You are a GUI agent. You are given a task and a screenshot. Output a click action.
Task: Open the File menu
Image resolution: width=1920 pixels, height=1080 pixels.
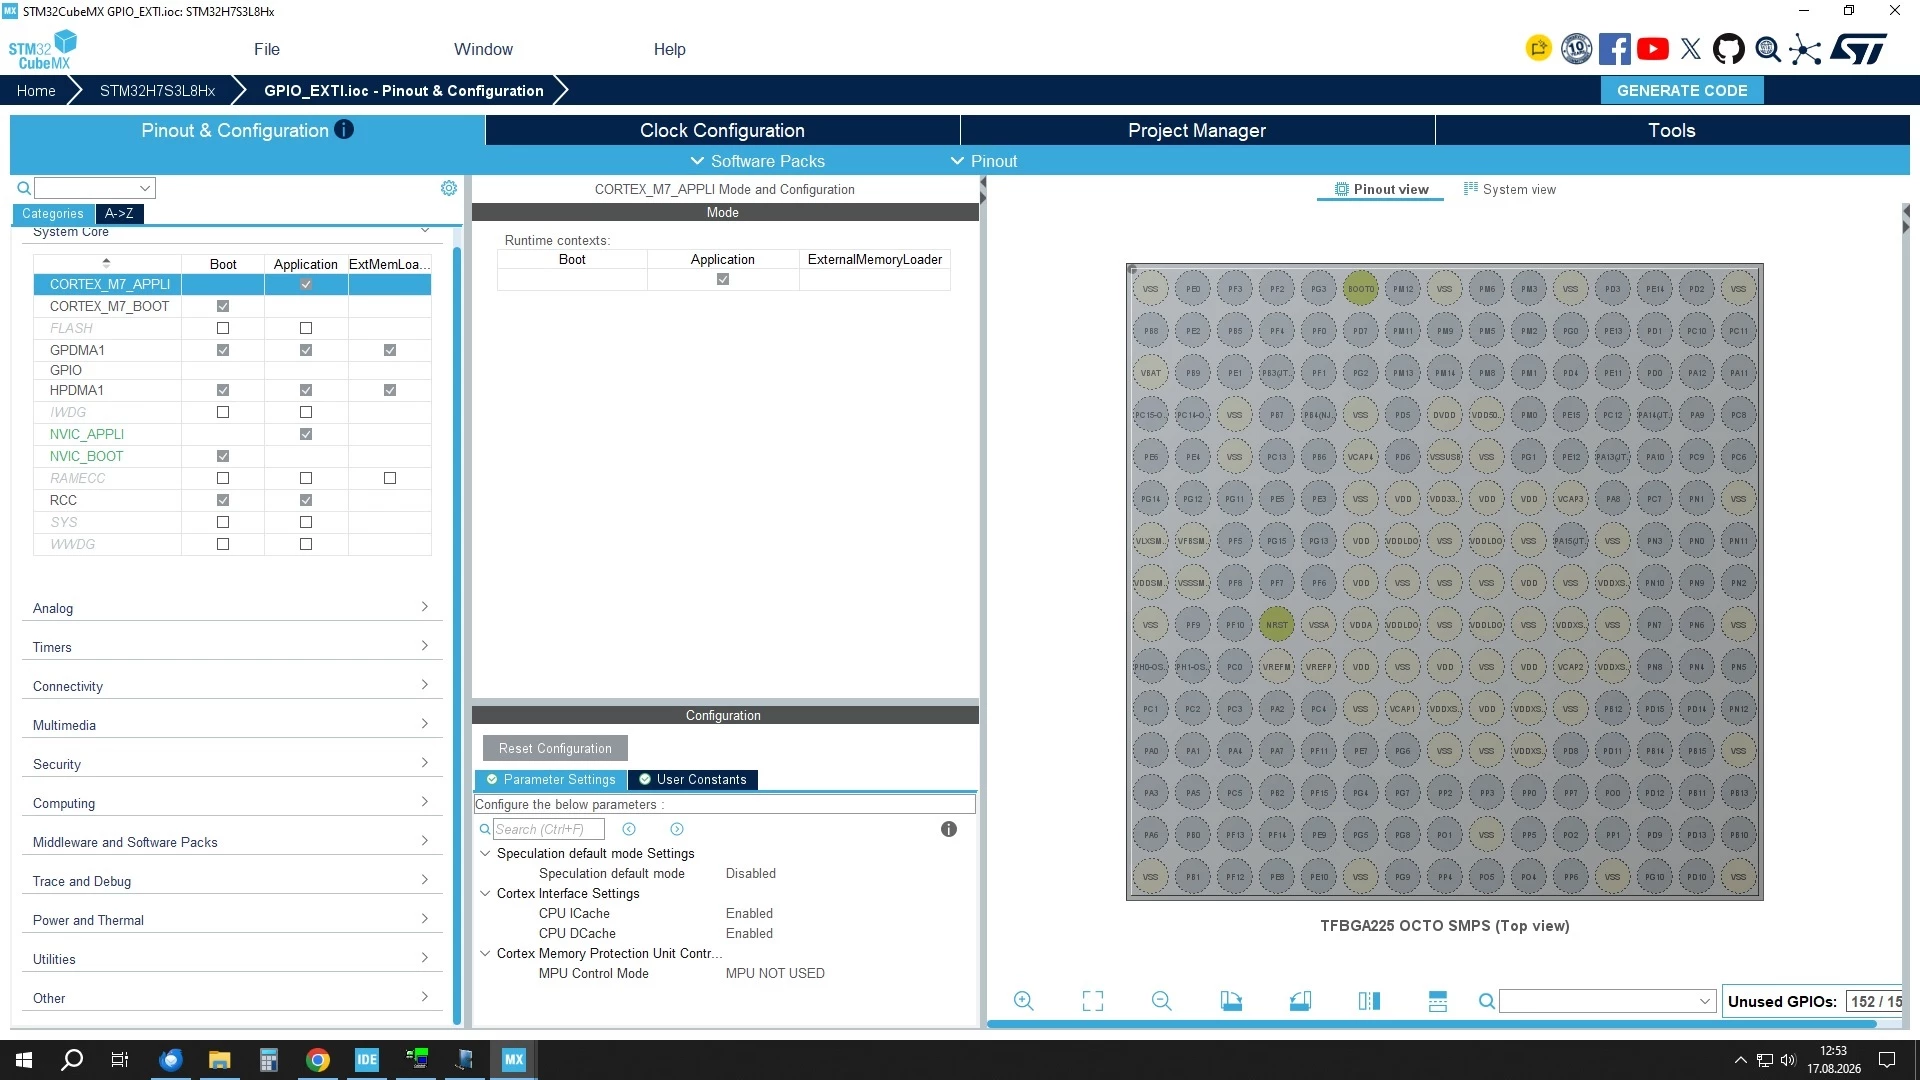click(x=267, y=49)
